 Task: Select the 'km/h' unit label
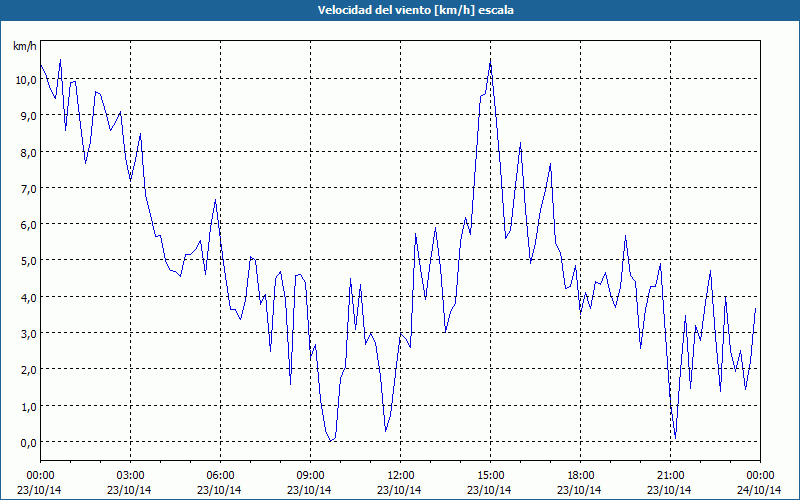[25, 46]
